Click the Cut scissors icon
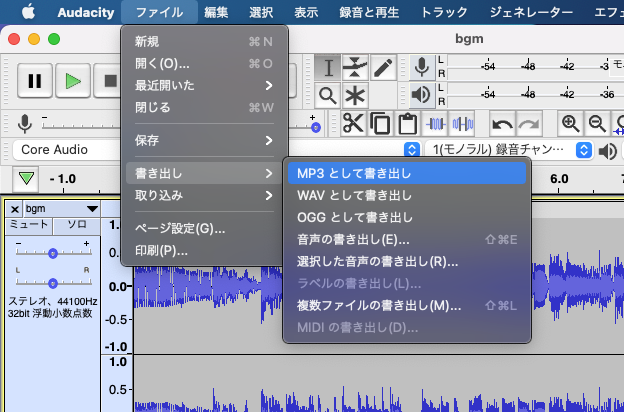624x412 pixels. click(353, 124)
